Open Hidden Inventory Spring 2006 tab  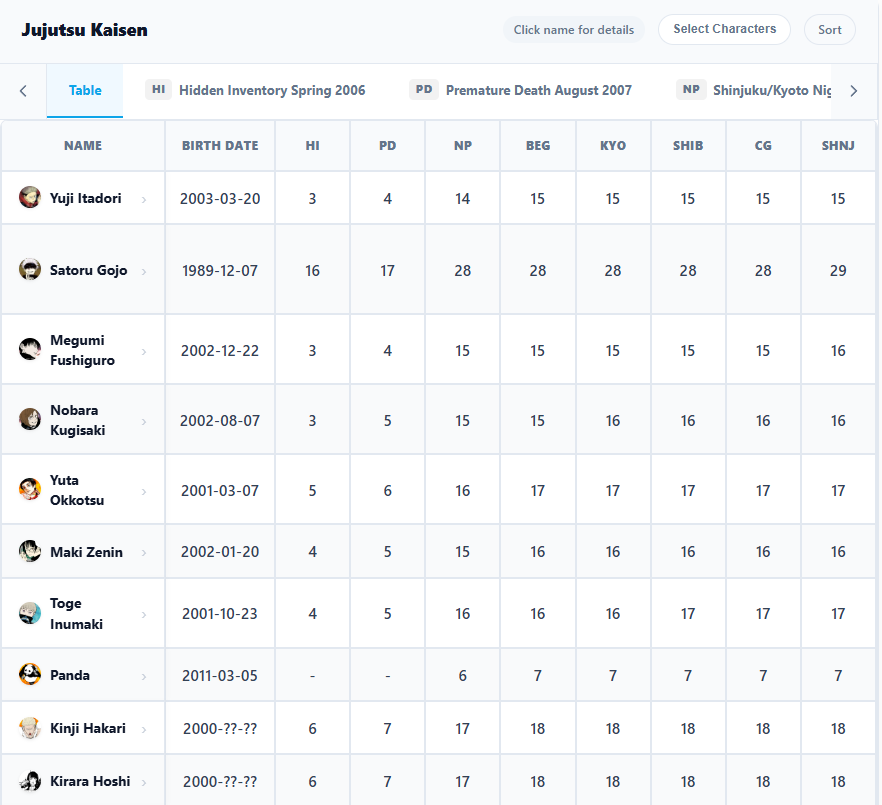coord(255,91)
